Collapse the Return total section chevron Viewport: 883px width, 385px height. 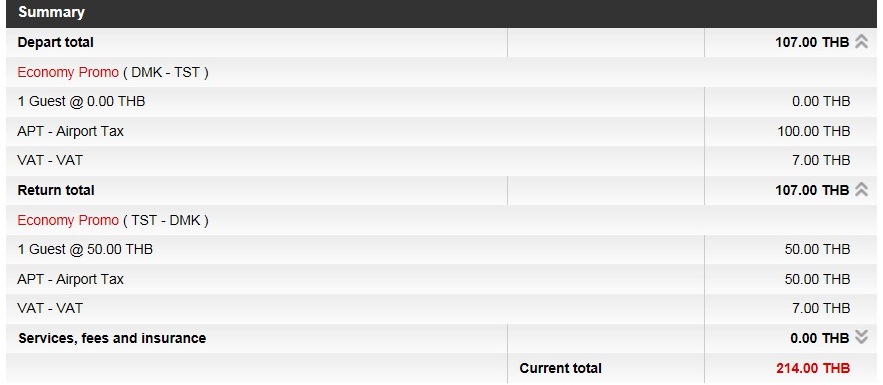(x=861, y=190)
